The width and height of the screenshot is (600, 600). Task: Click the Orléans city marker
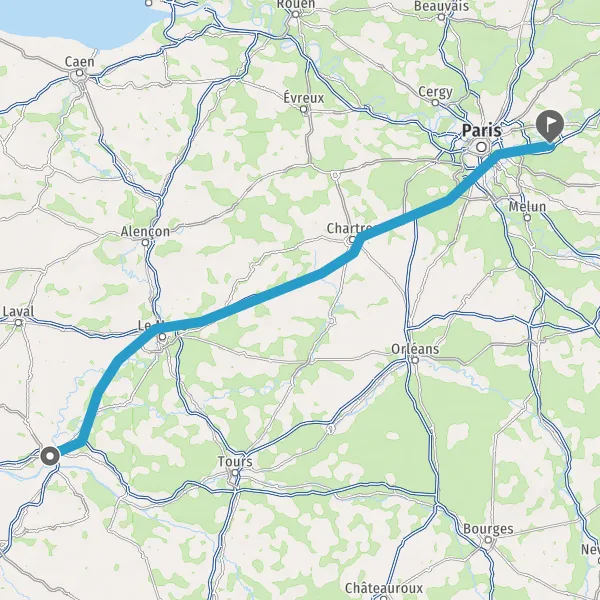tap(415, 360)
